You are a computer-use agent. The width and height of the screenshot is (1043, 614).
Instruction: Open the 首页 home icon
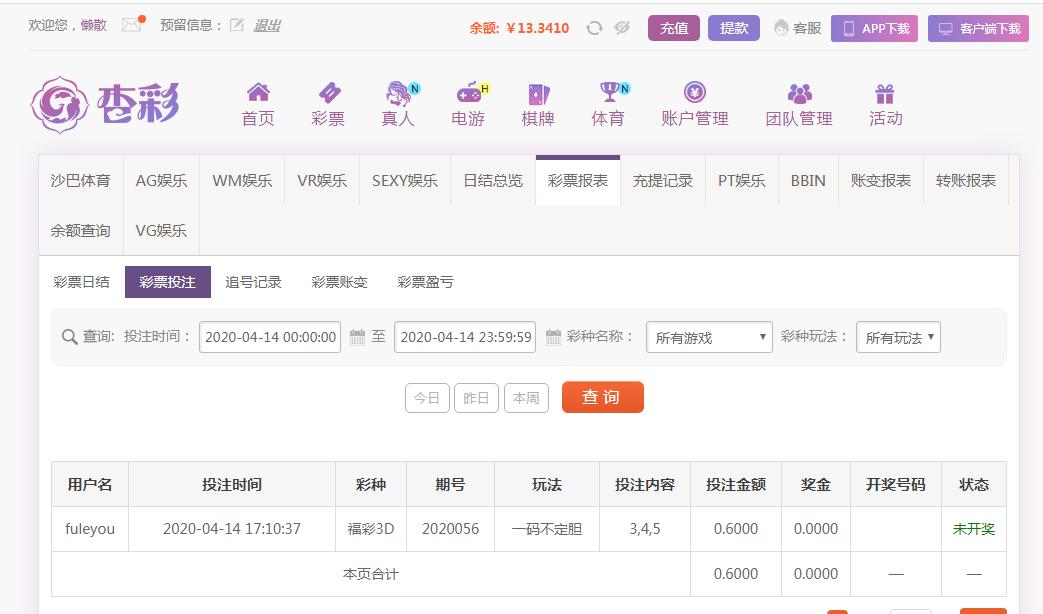pos(258,93)
